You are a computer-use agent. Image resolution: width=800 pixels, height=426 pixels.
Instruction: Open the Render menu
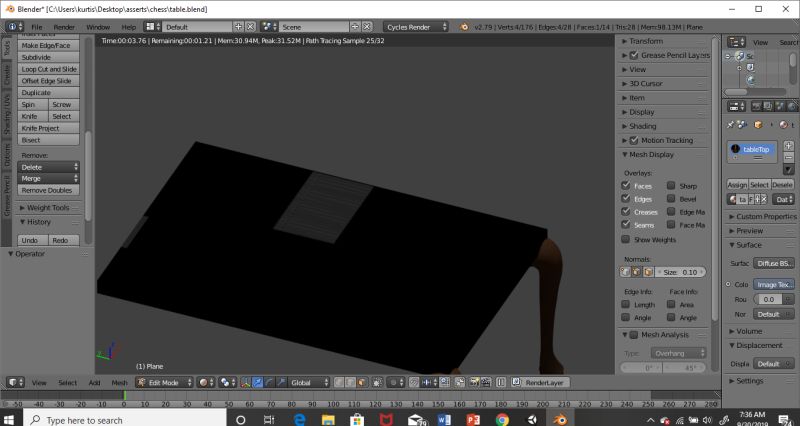[64, 27]
